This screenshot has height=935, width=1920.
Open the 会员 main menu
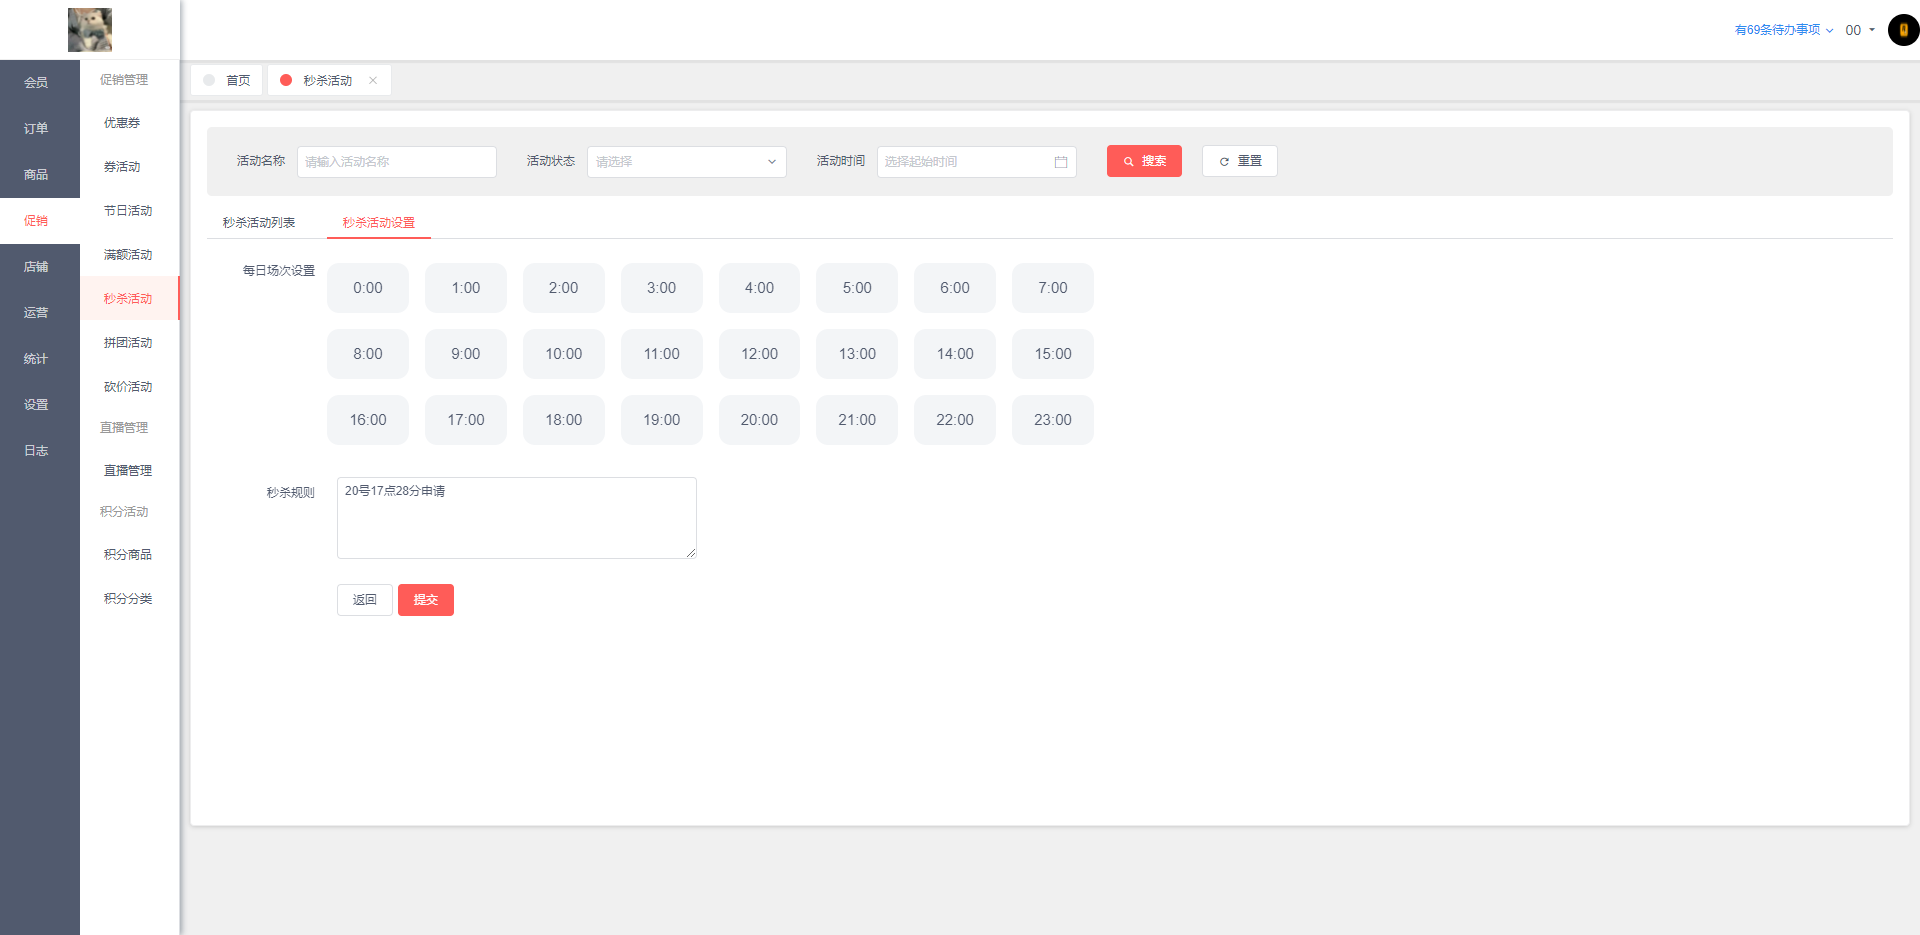tap(40, 83)
